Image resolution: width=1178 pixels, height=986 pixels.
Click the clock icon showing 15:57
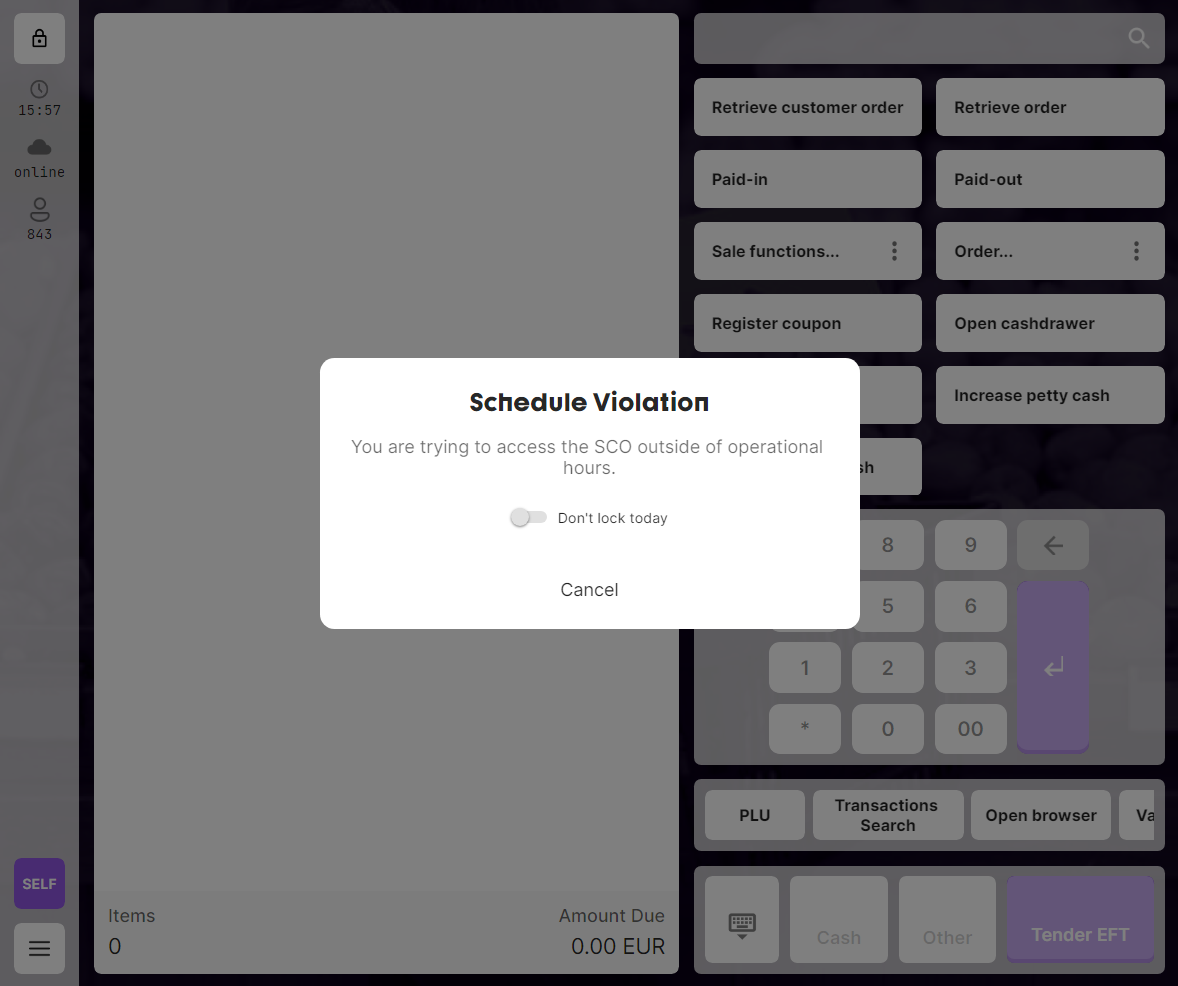[39, 89]
